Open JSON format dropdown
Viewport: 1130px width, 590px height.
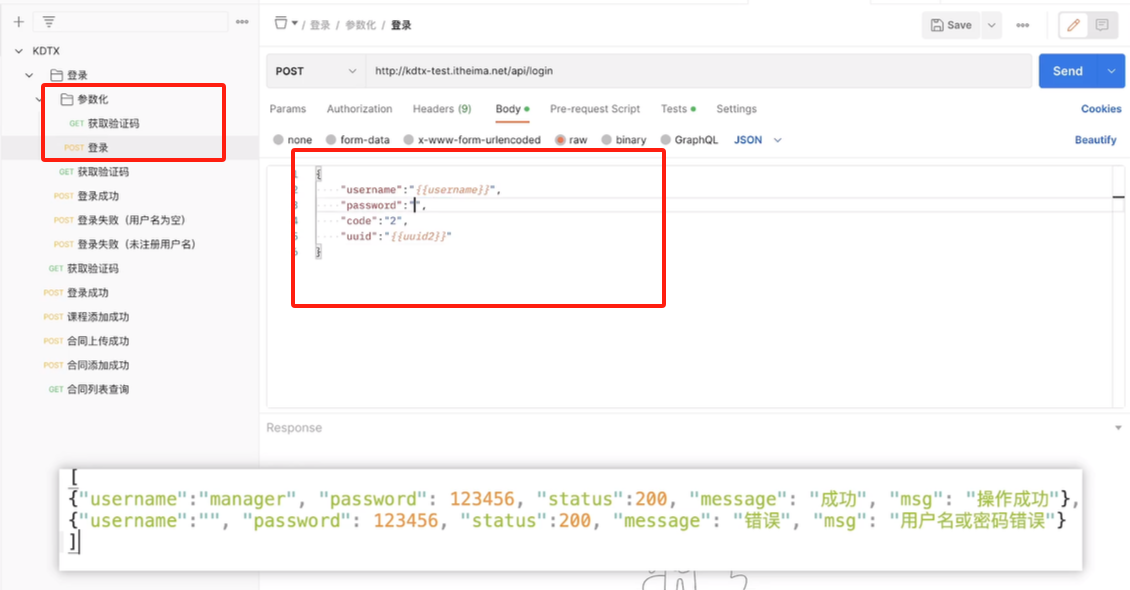pos(757,140)
